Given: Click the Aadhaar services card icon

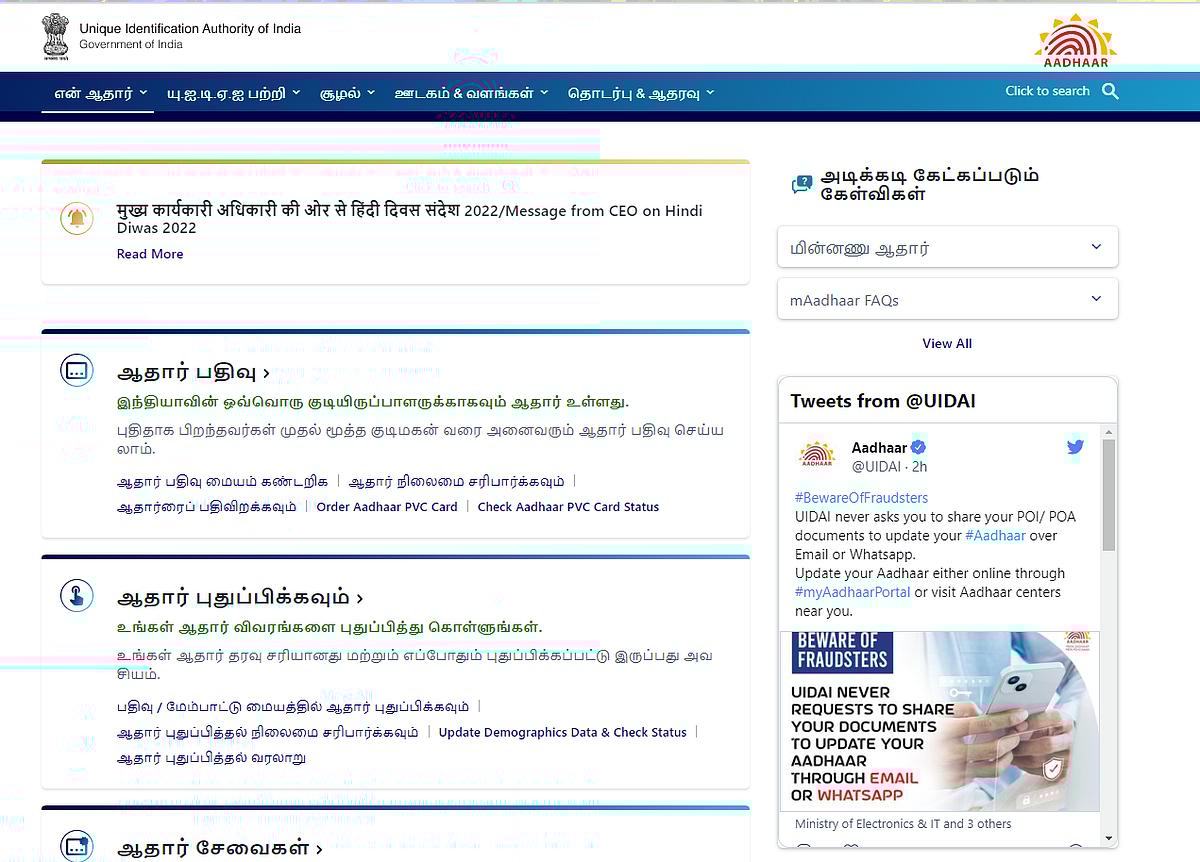Looking at the screenshot, I should (77, 845).
